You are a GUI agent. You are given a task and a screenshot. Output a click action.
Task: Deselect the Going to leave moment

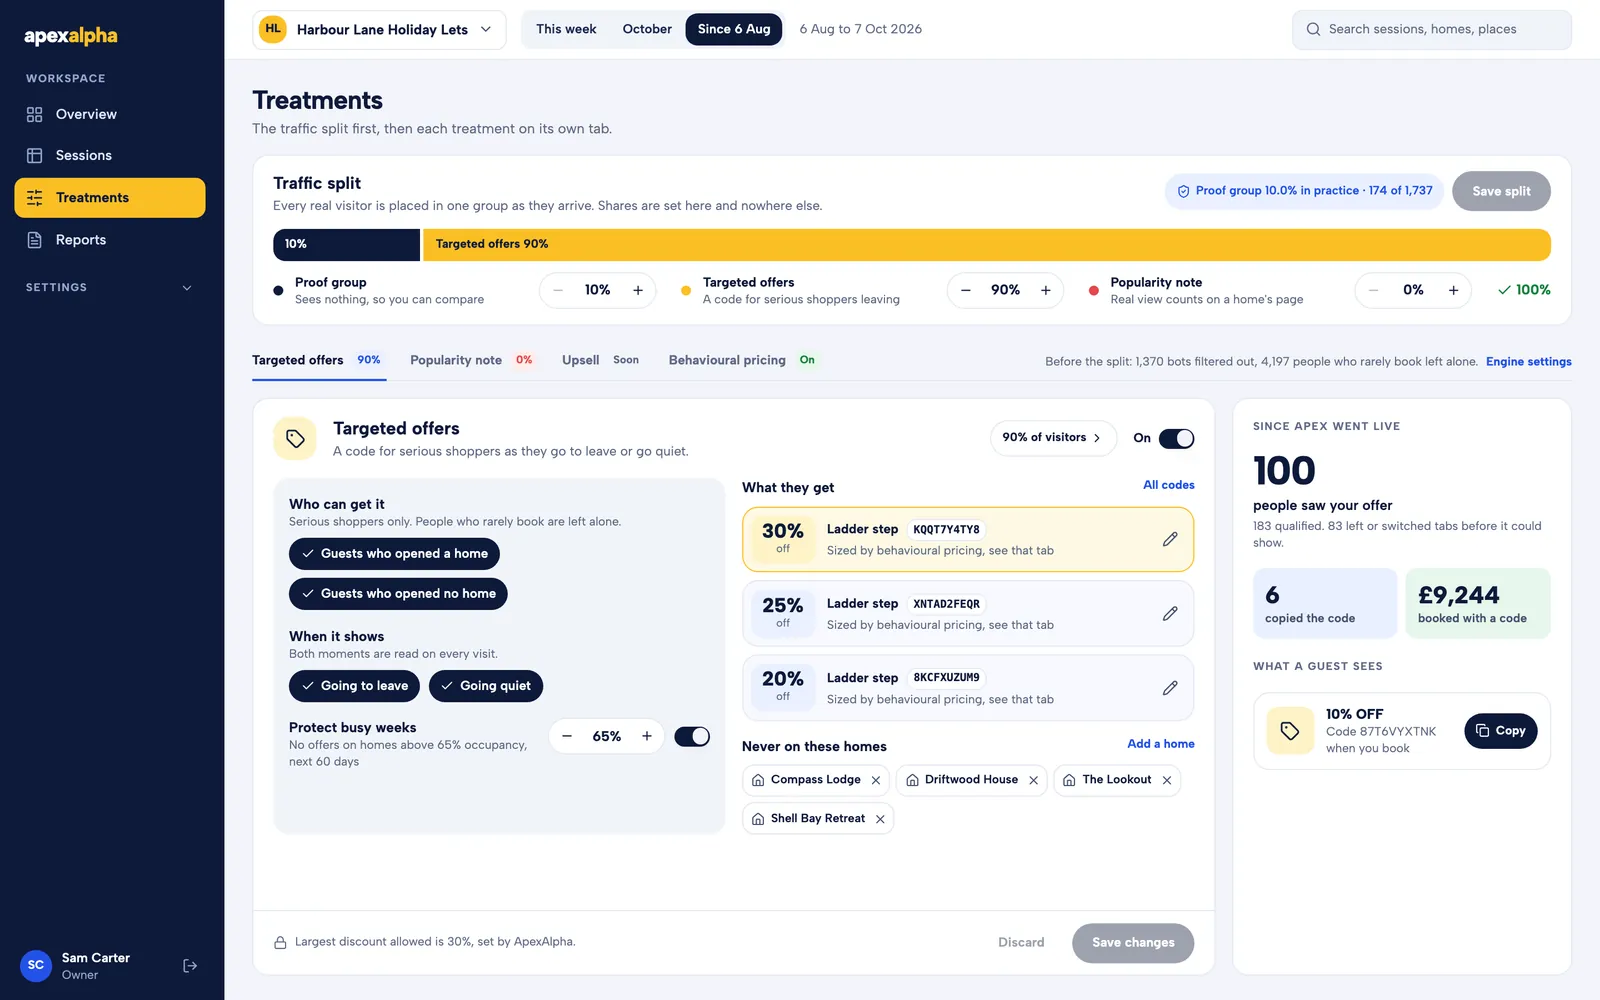point(354,686)
